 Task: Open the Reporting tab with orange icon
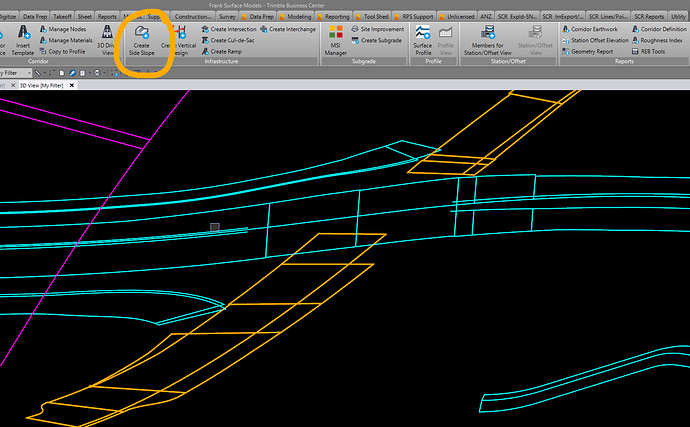(x=333, y=17)
